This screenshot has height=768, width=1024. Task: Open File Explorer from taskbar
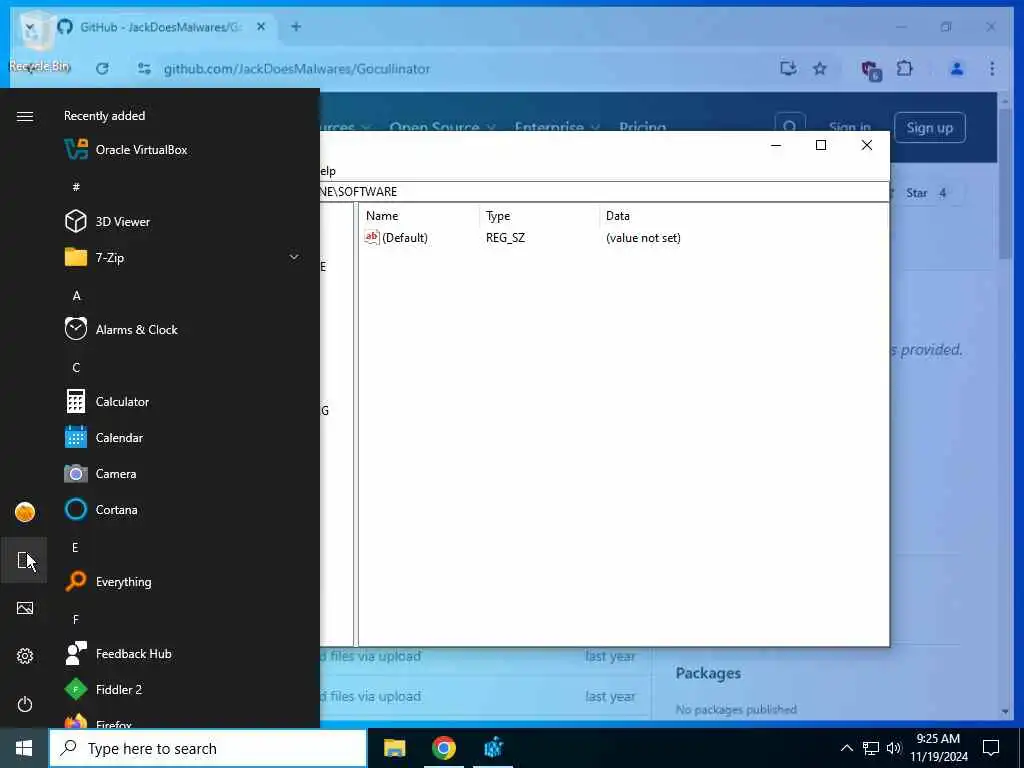coord(394,748)
